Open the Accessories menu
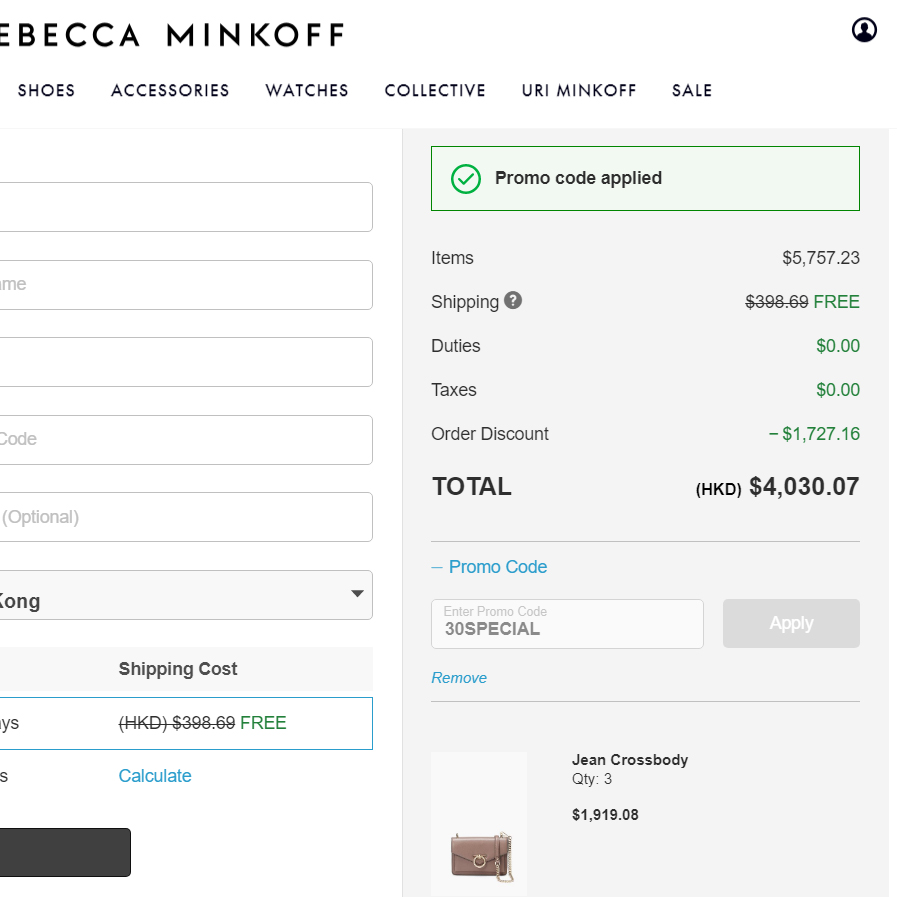The height and width of the screenshot is (897, 897). pos(170,91)
